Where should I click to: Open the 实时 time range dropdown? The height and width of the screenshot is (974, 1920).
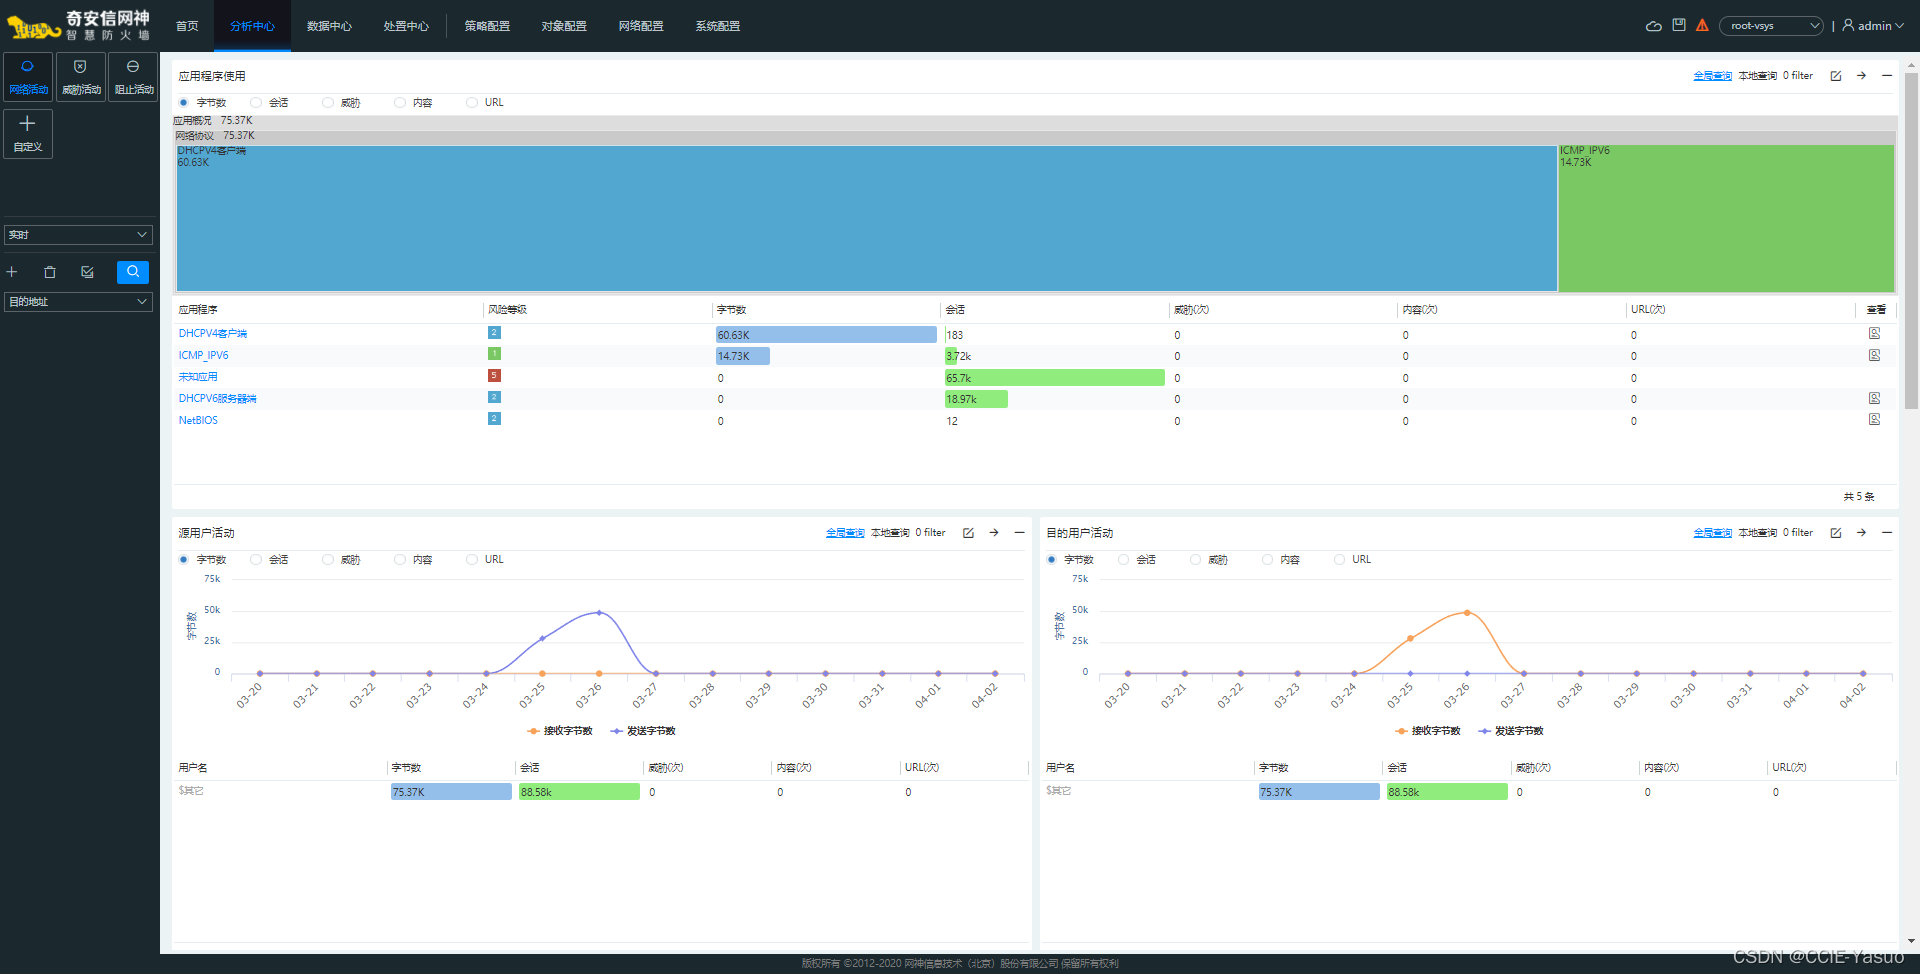click(x=78, y=235)
